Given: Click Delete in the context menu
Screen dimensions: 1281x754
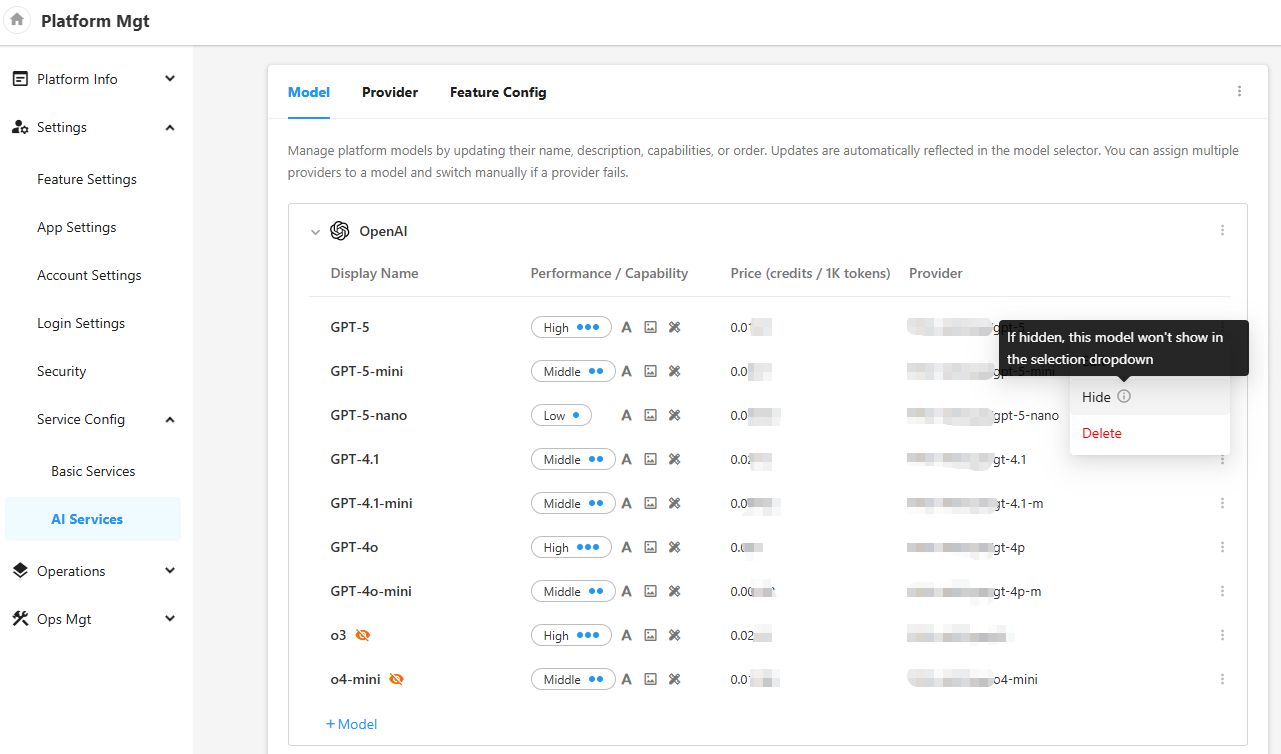Looking at the screenshot, I should point(1102,433).
